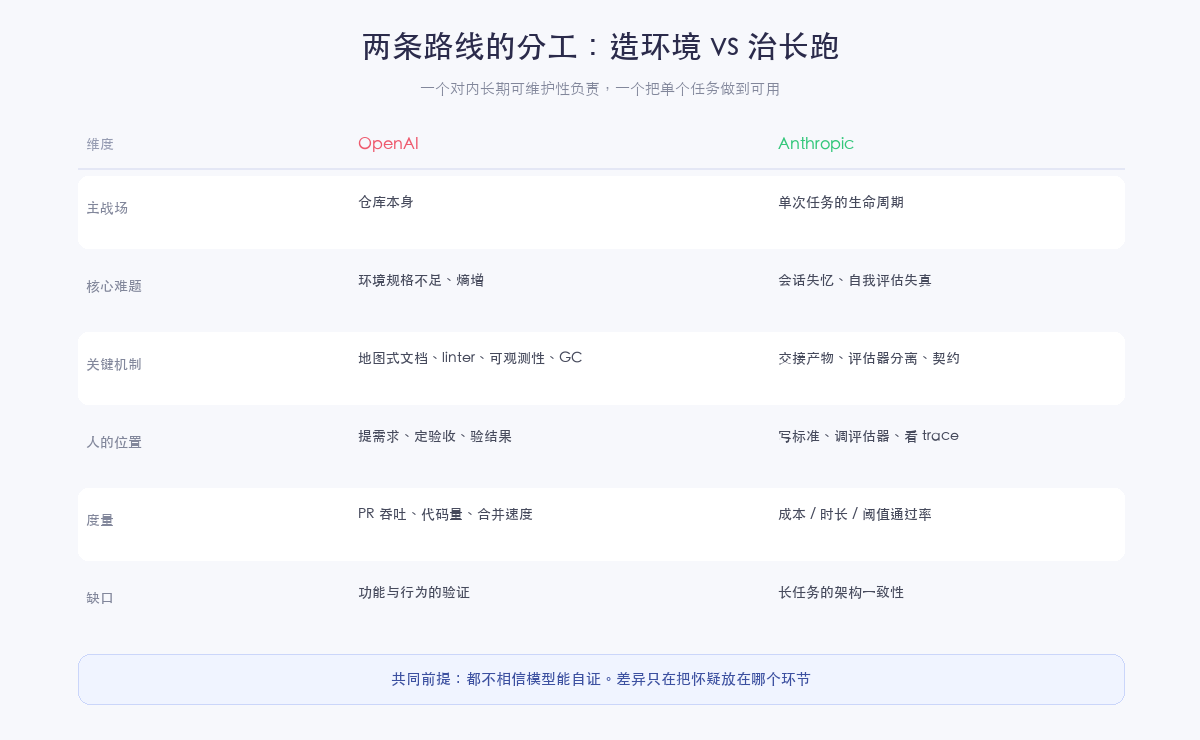Click the cell 写标准、调评估器、看 trace

tap(868, 436)
